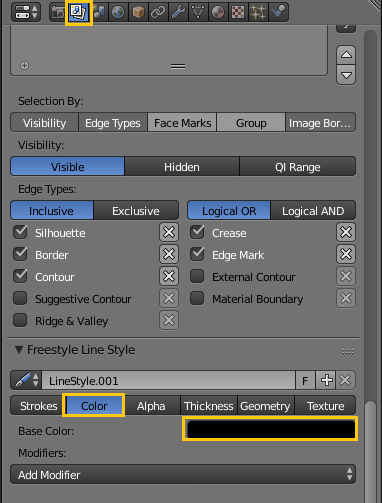382x503 pixels.
Task: Select the Hidden visibility button
Action: pos(182,167)
